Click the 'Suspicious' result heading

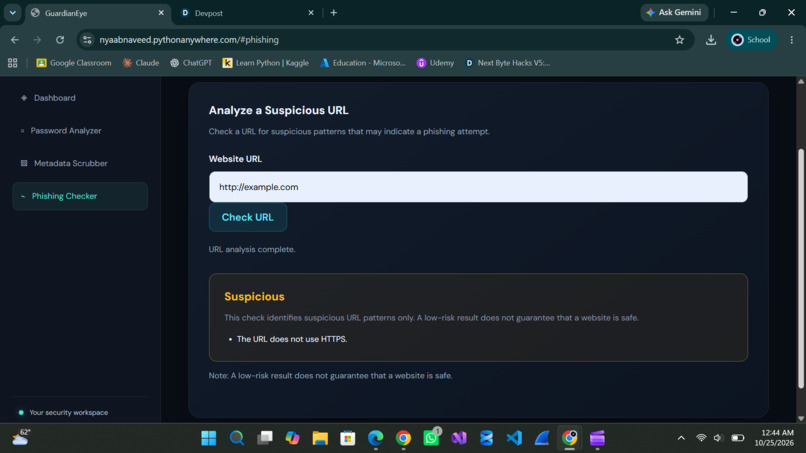pos(254,297)
